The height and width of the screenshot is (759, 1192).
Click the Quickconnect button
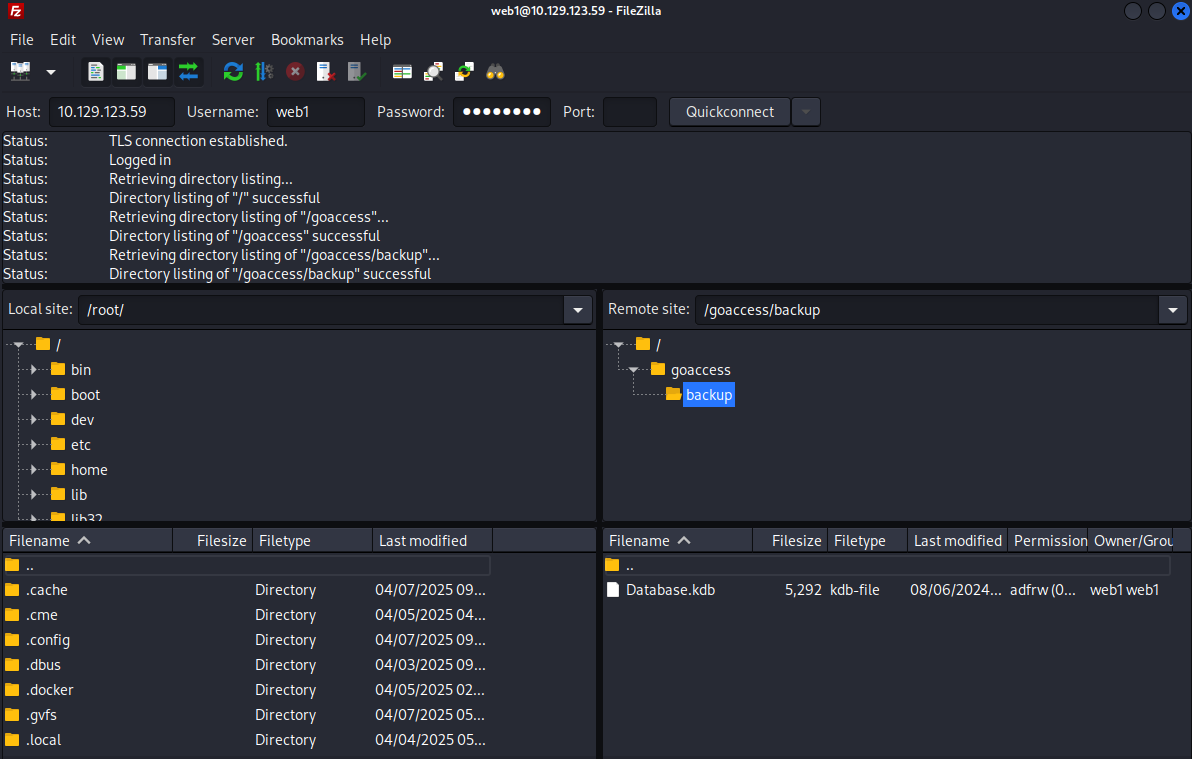coord(730,112)
